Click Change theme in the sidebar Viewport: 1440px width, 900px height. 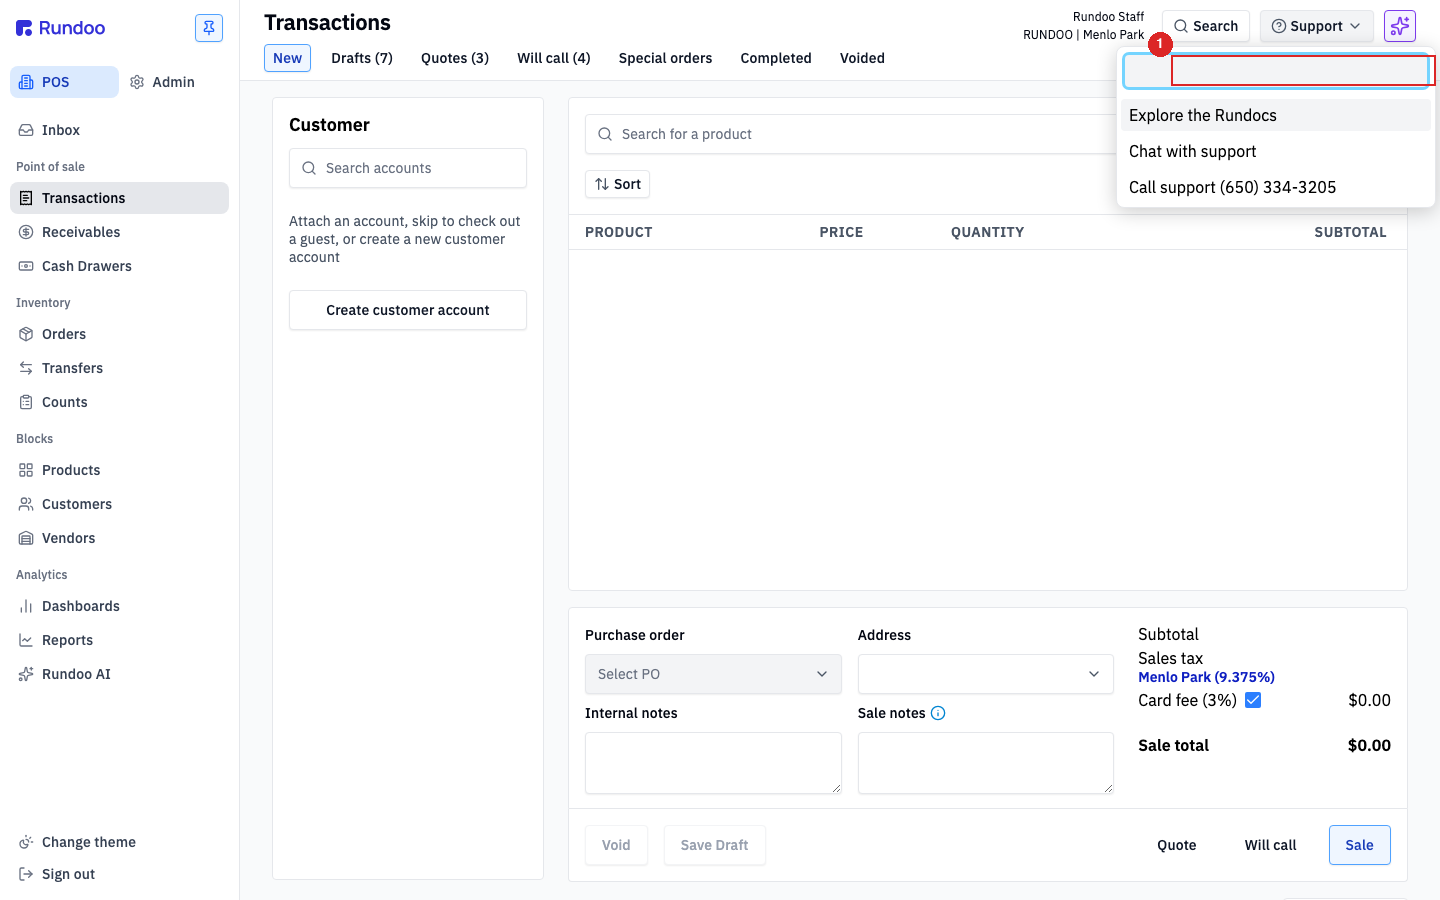(120, 842)
